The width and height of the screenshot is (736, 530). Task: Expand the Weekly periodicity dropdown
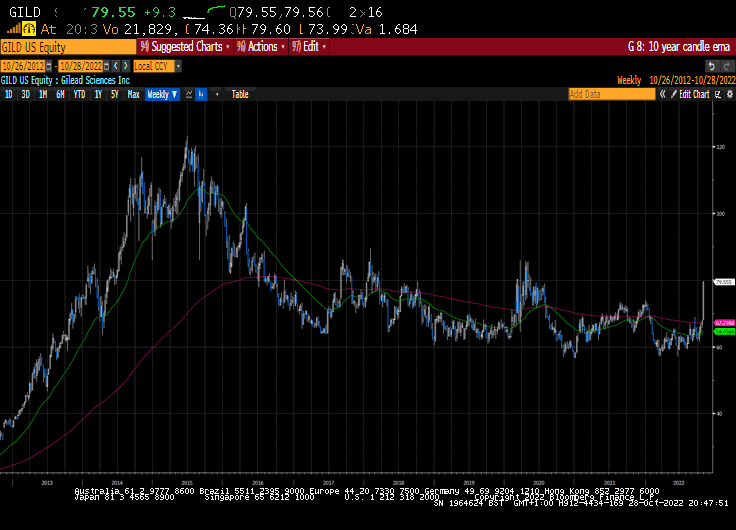pos(162,94)
